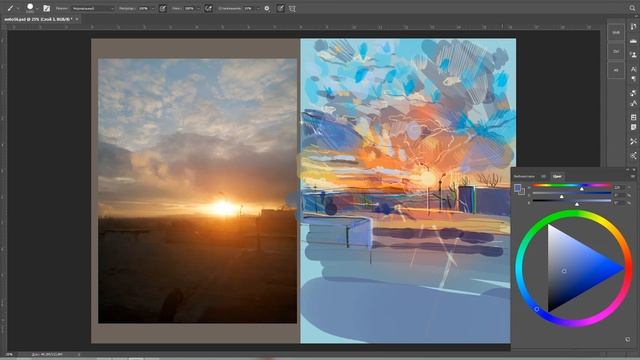Open the Clone Source panel icon
The image size is (640, 360).
pyautogui.click(x=633, y=54)
